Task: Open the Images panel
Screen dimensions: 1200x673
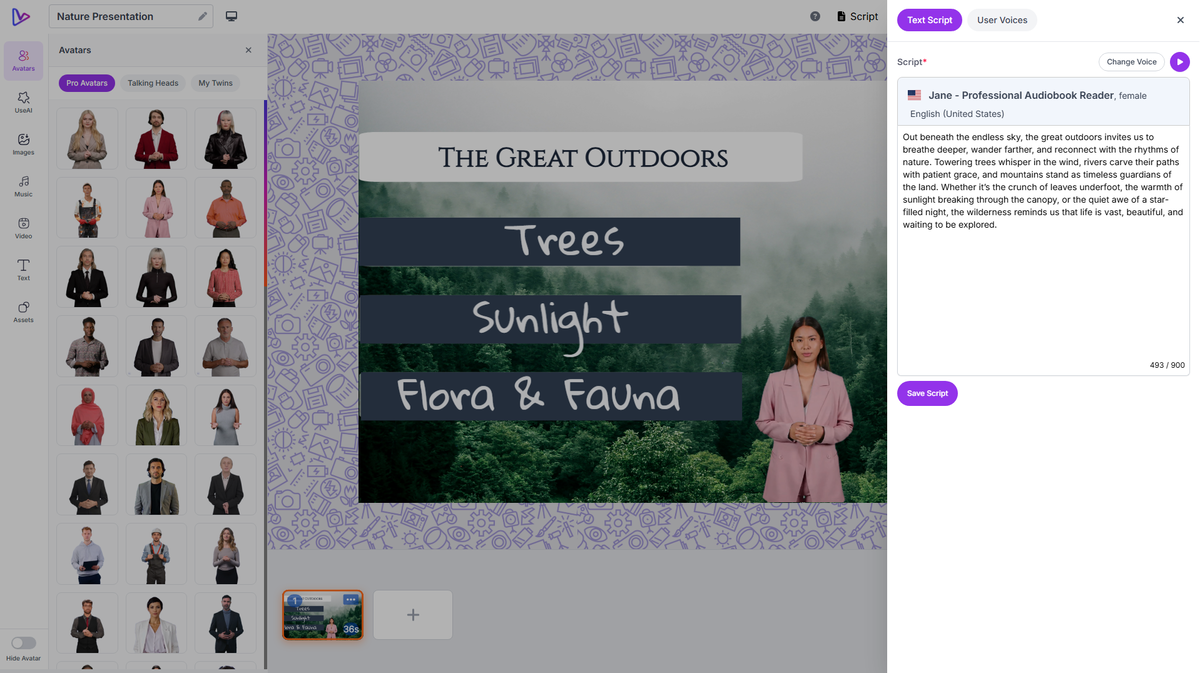Action: (x=22, y=143)
